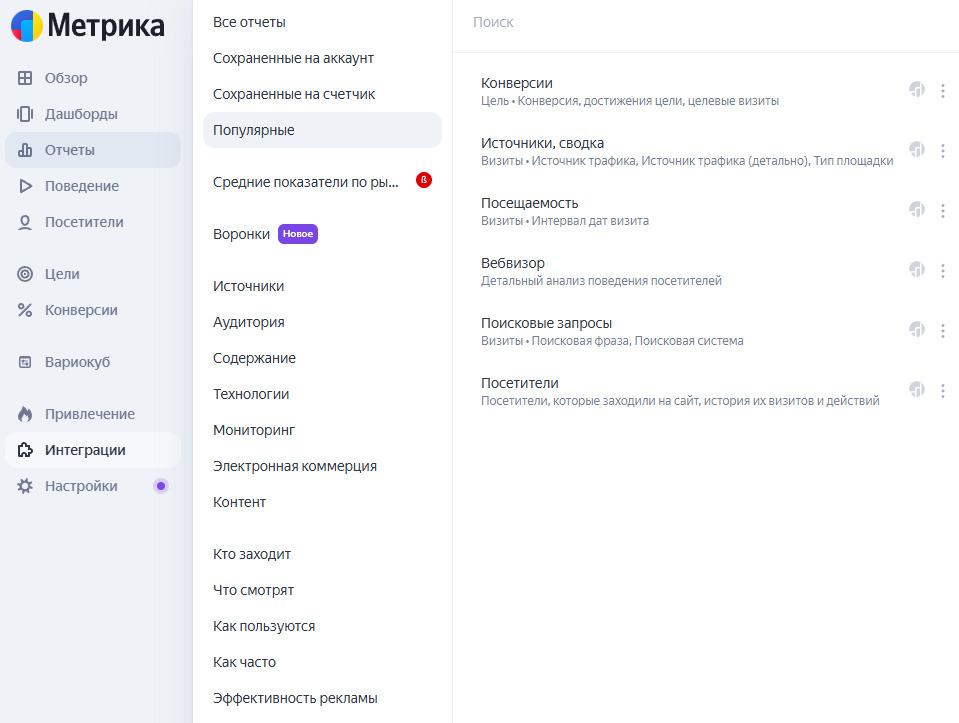959x723 pixels.
Task: Click the red beta badge near Средние показатели
Action: (424, 181)
